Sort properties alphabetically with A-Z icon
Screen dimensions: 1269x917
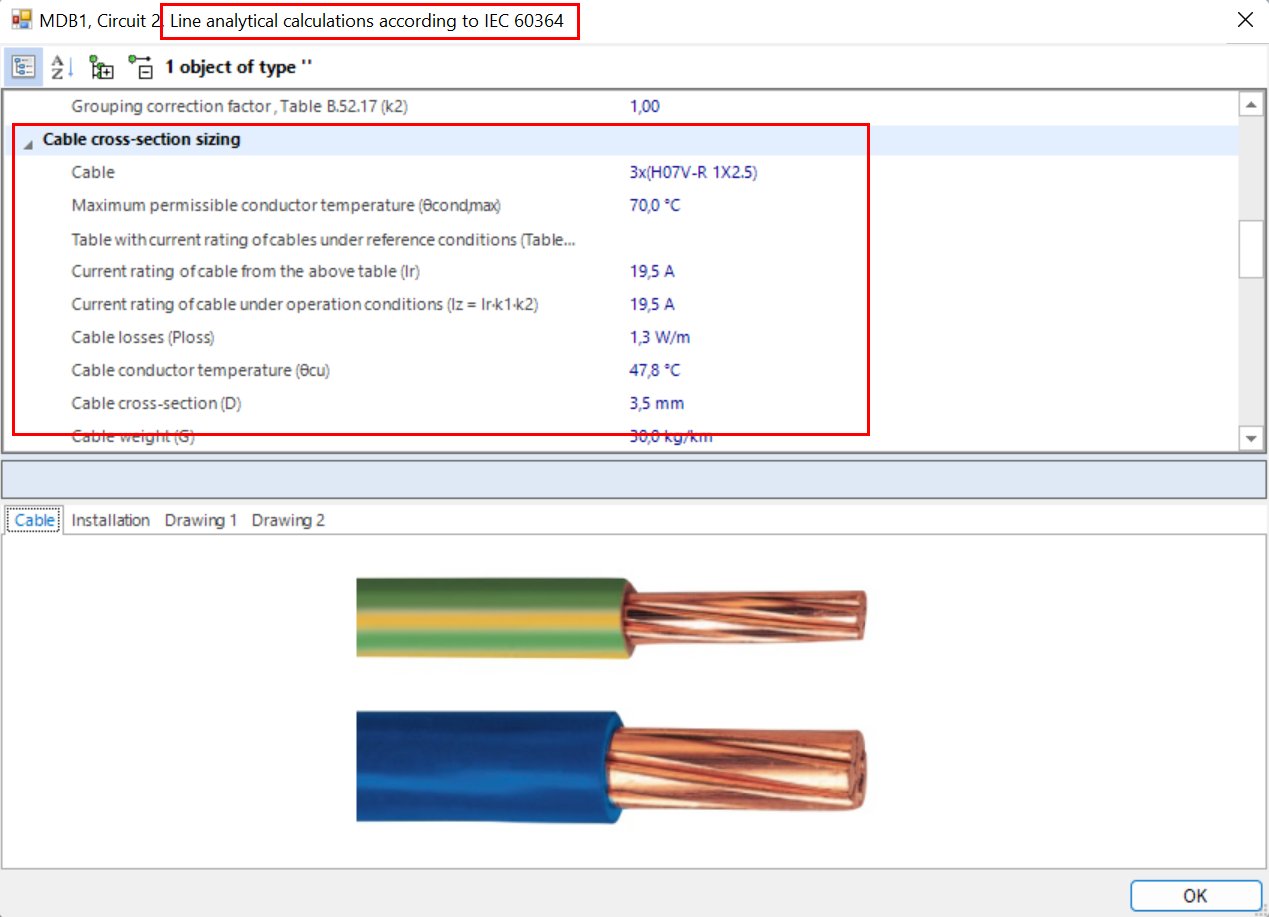[x=62, y=68]
